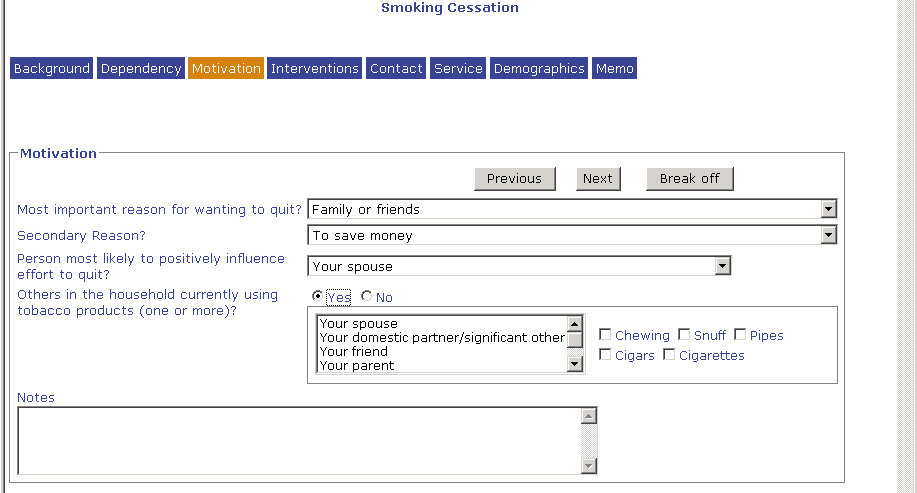Select 'Your friend' in the household list

click(352, 352)
